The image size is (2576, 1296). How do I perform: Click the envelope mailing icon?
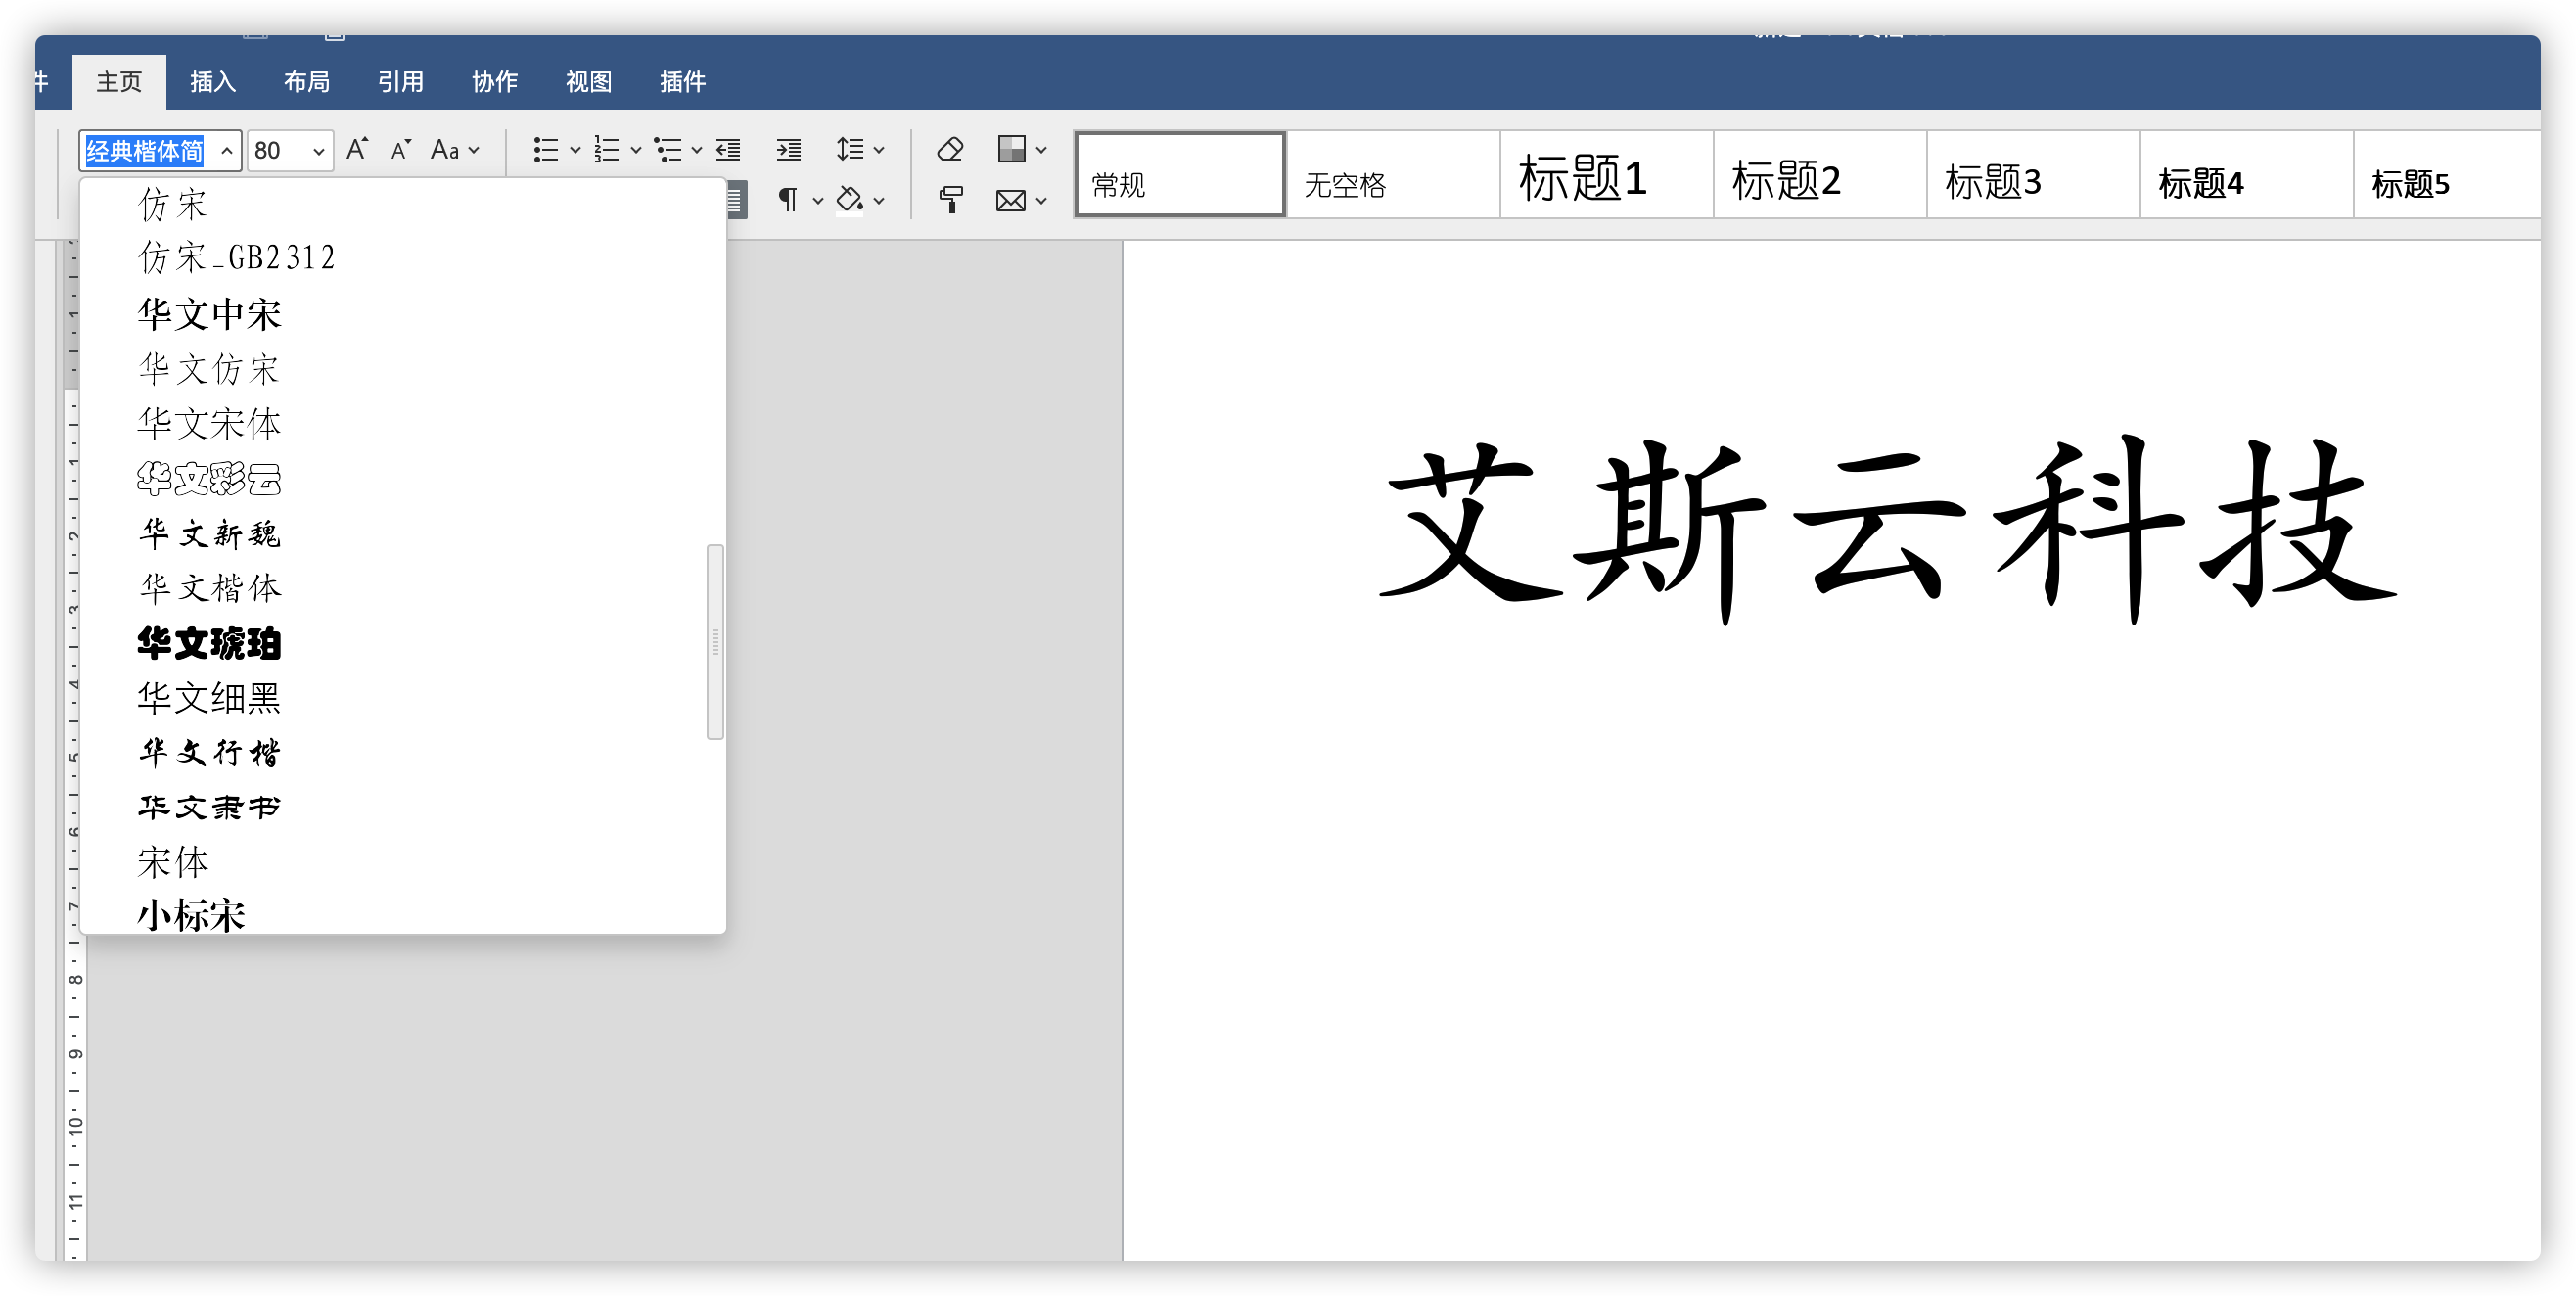click(x=1009, y=199)
